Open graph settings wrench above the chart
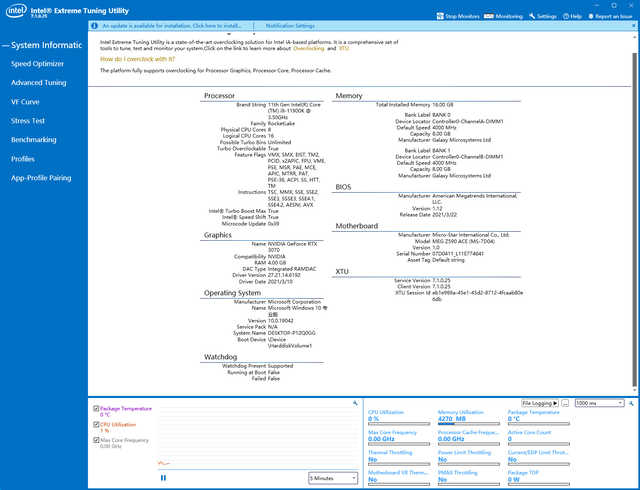The image size is (640, 490). pyautogui.click(x=355, y=403)
